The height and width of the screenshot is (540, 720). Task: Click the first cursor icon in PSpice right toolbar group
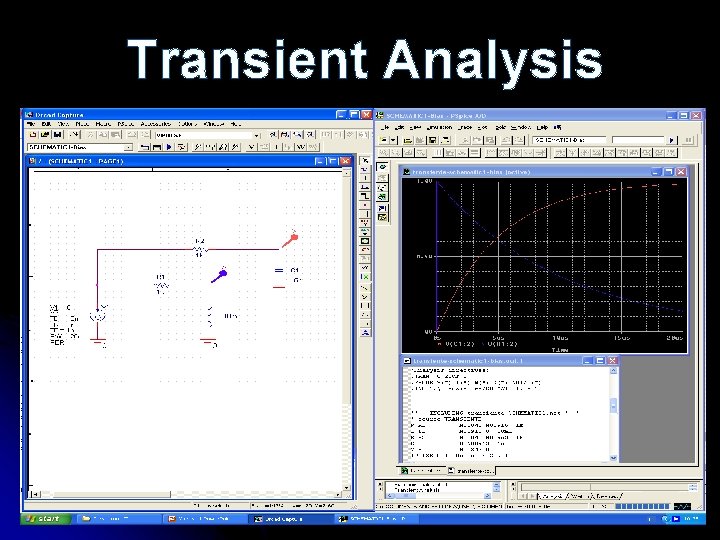[560, 152]
